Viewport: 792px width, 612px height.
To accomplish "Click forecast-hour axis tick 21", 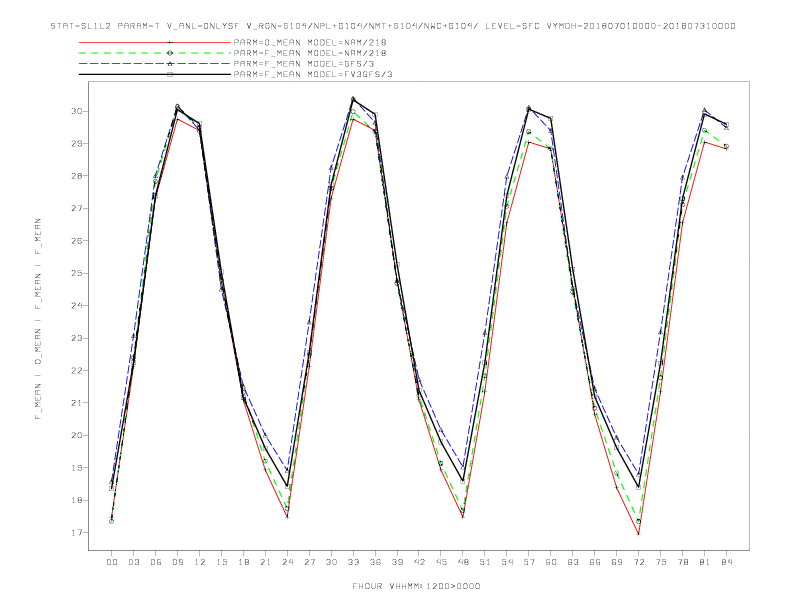I will 265,562.
